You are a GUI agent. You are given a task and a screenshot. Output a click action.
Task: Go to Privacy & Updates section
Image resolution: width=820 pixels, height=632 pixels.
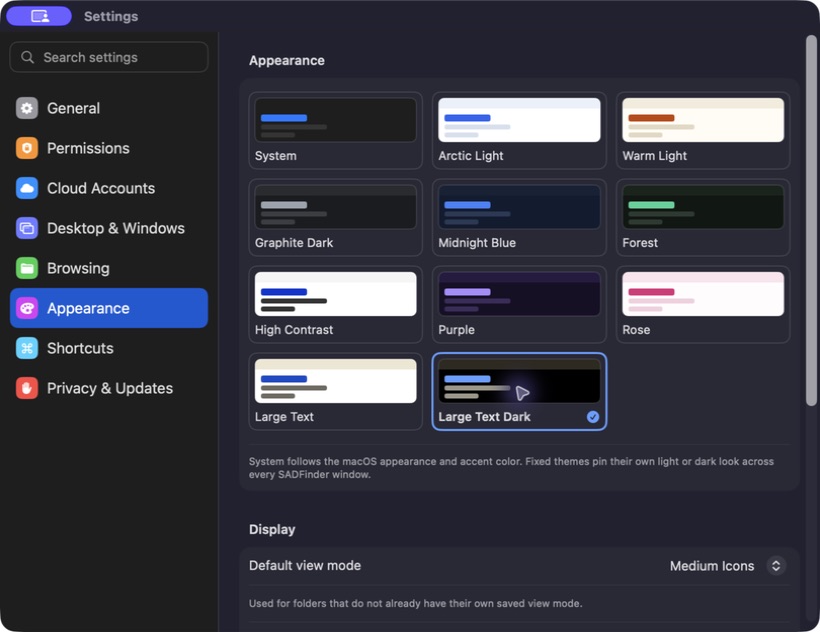(109, 388)
